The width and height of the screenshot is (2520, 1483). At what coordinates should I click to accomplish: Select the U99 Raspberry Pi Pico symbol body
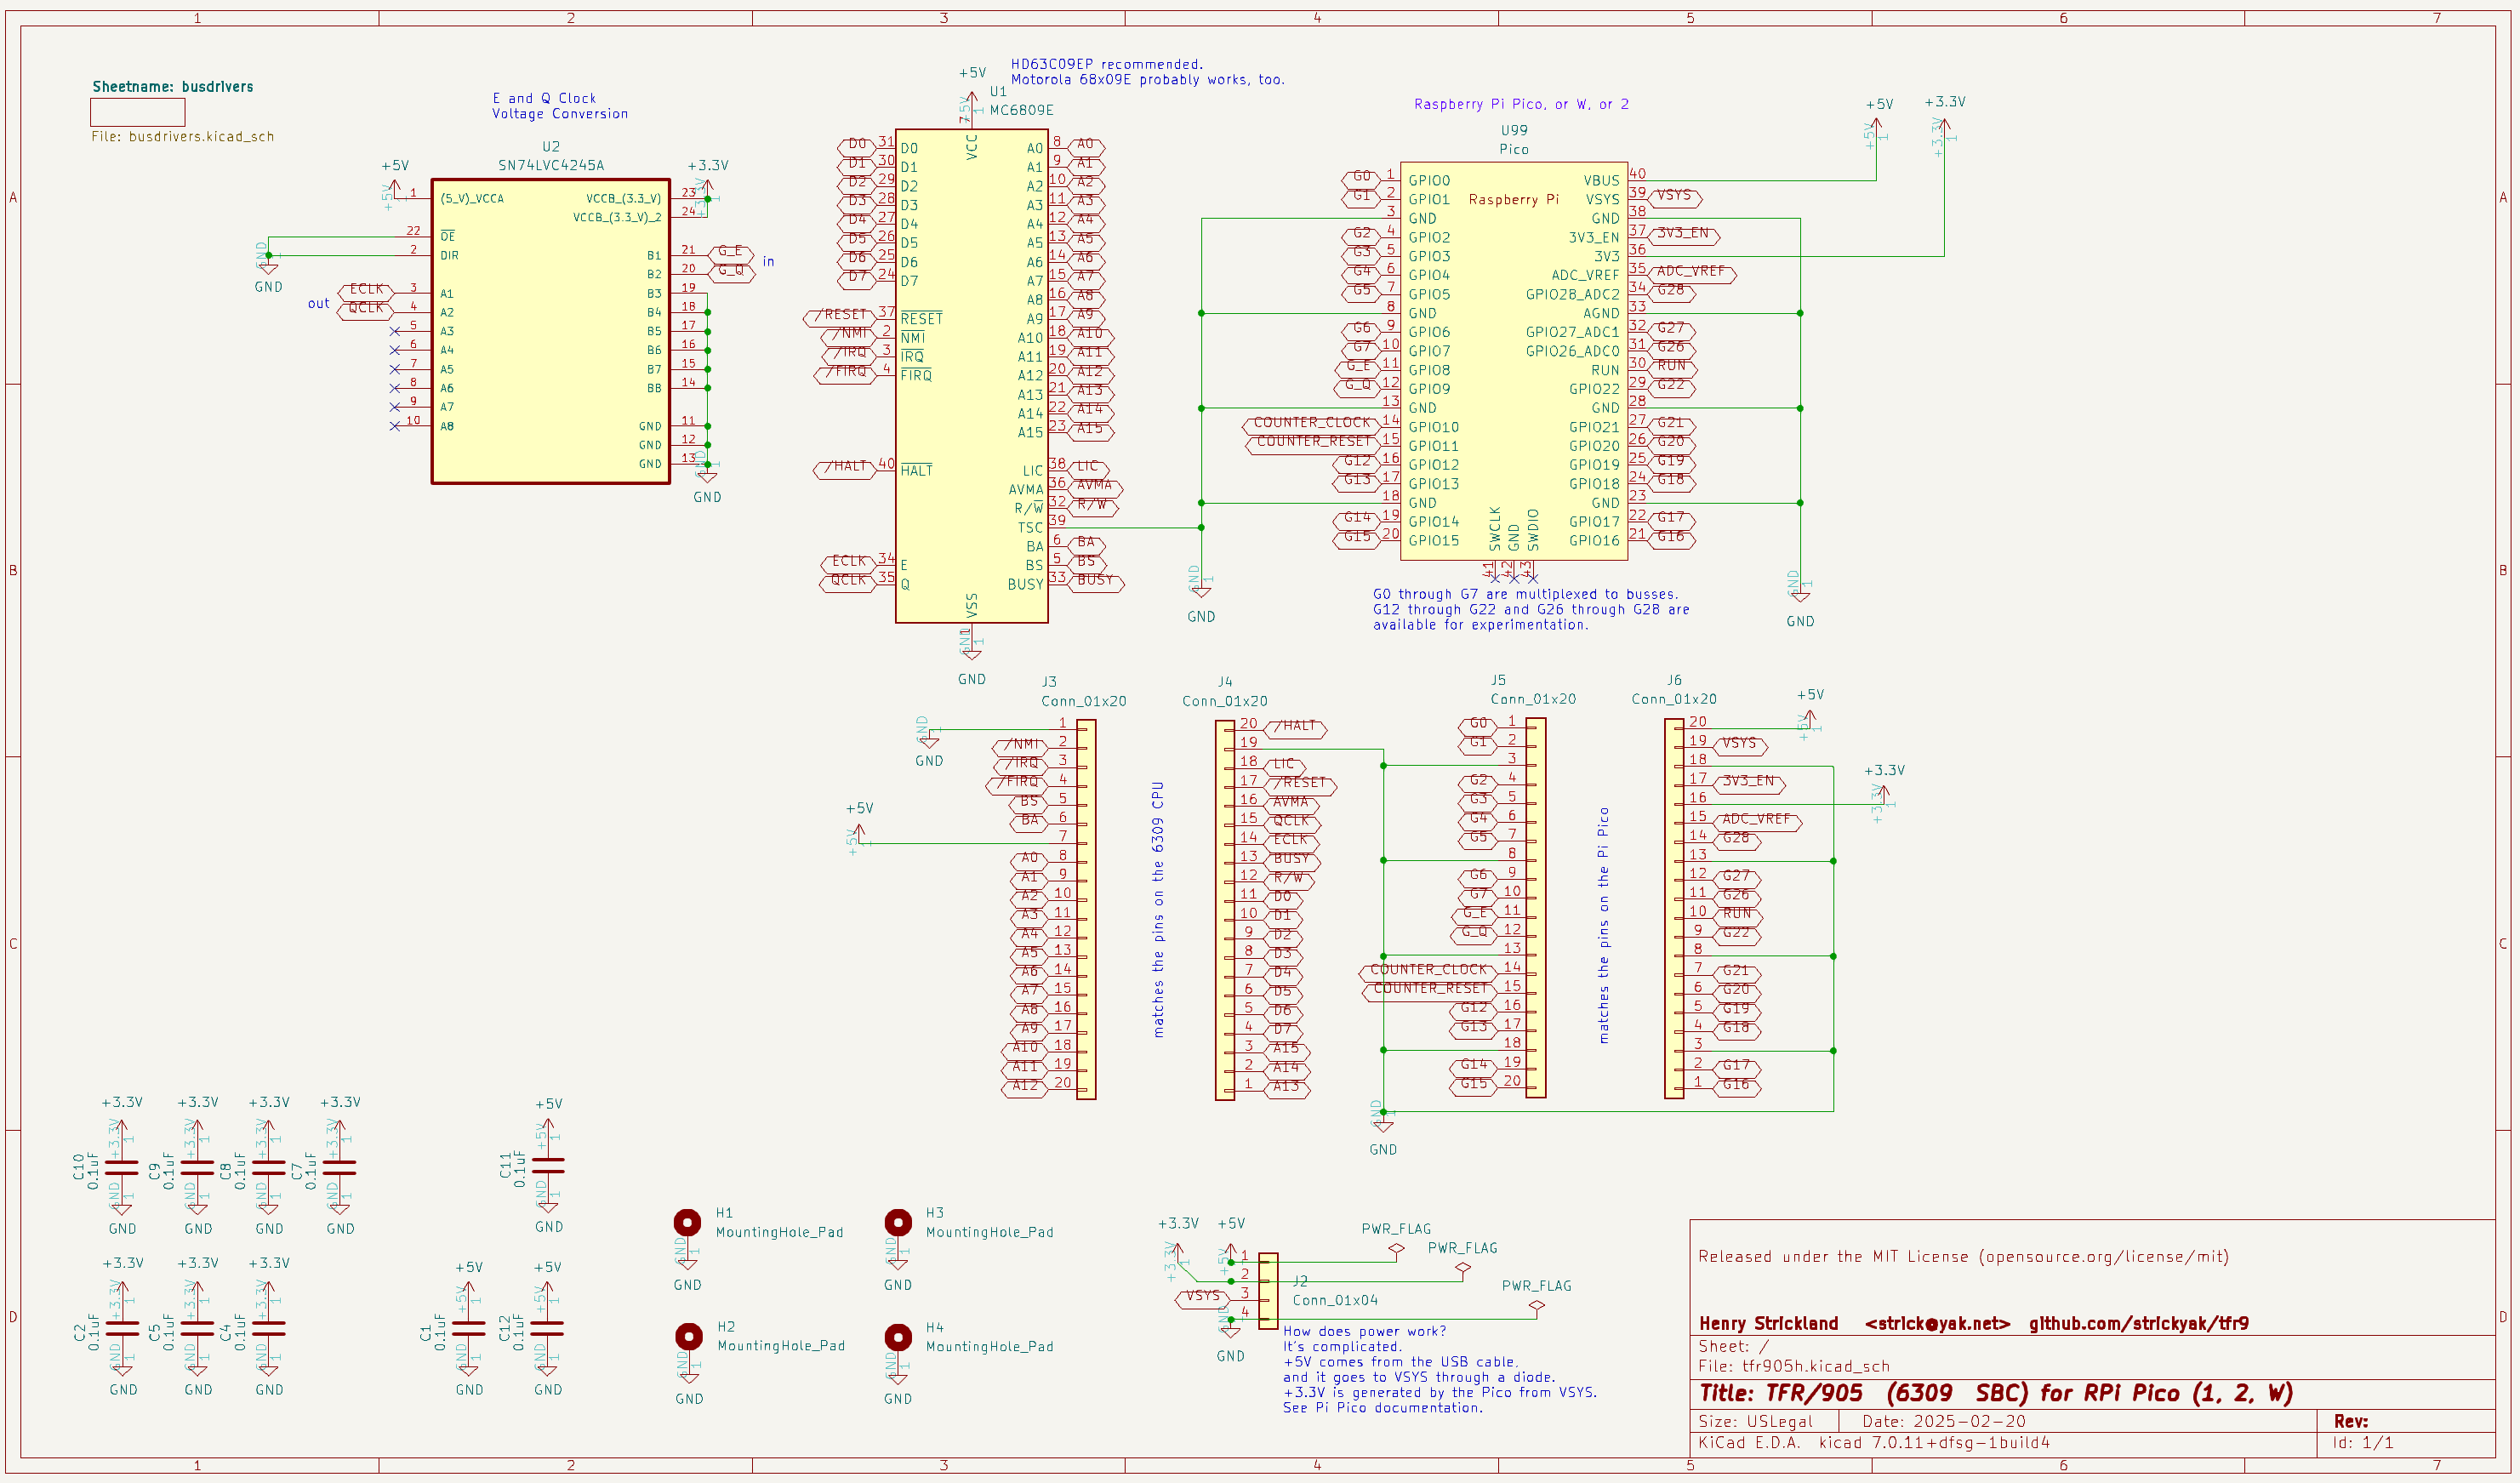click(1514, 359)
